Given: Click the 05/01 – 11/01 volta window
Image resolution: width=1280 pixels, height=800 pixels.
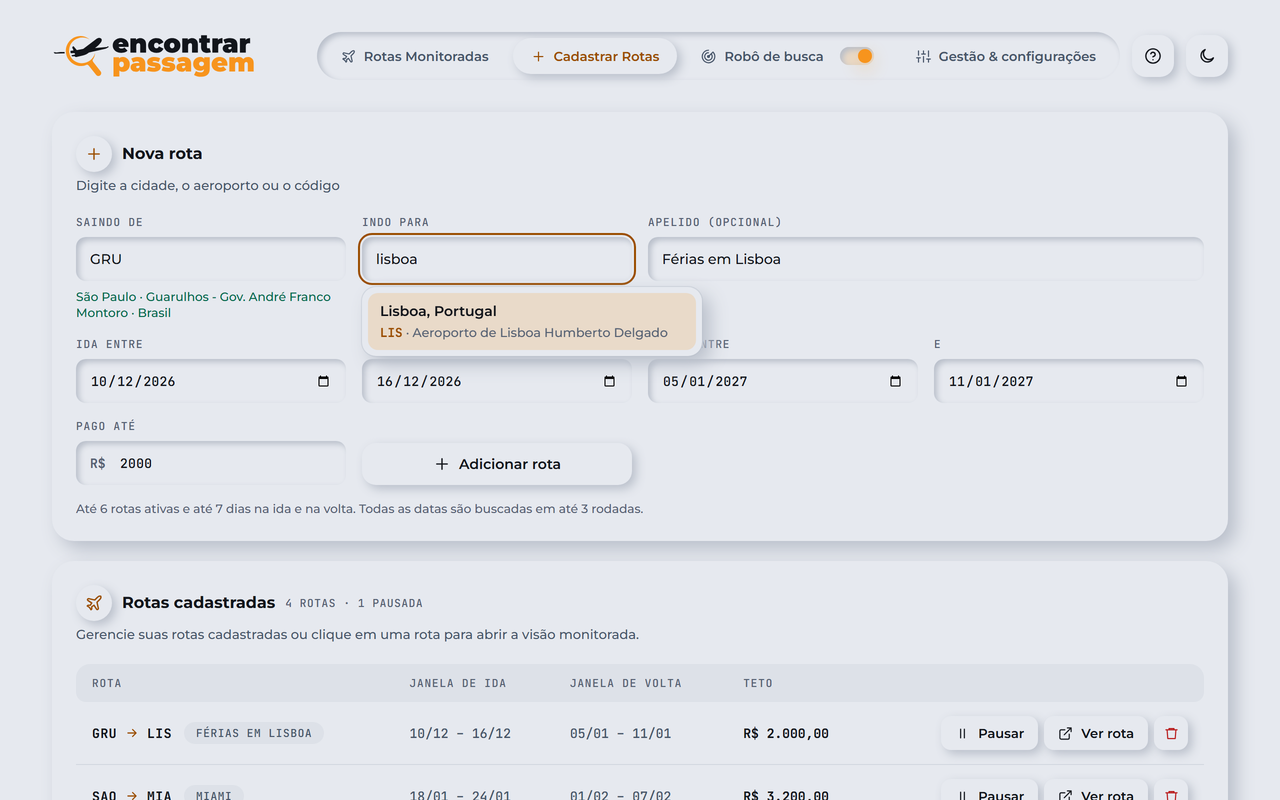Looking at the screenshot, I should (620, 733).
